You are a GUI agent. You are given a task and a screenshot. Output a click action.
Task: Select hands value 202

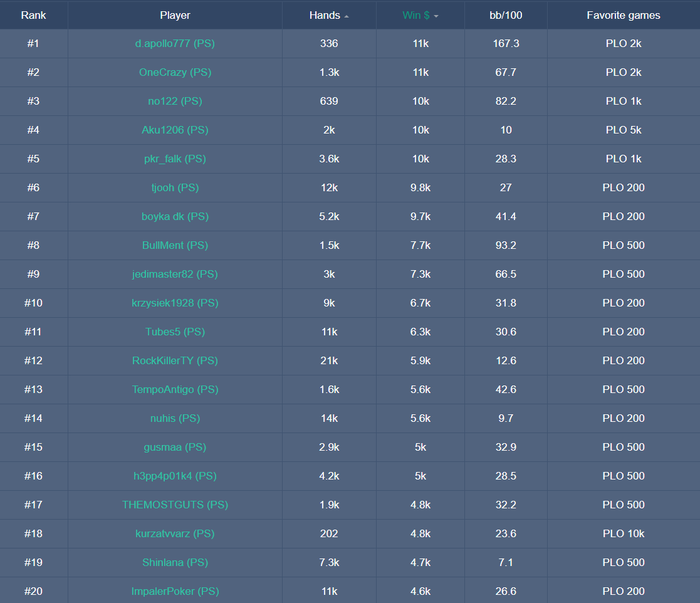[x=329, y=534]
